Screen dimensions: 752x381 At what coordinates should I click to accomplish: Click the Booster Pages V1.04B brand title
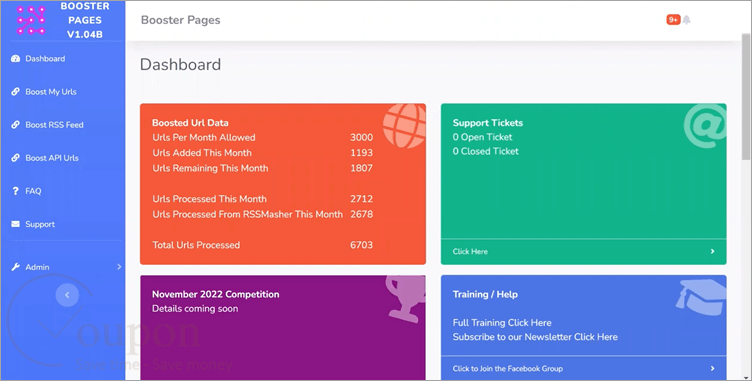pyautogui.click(x=85, y=20)
